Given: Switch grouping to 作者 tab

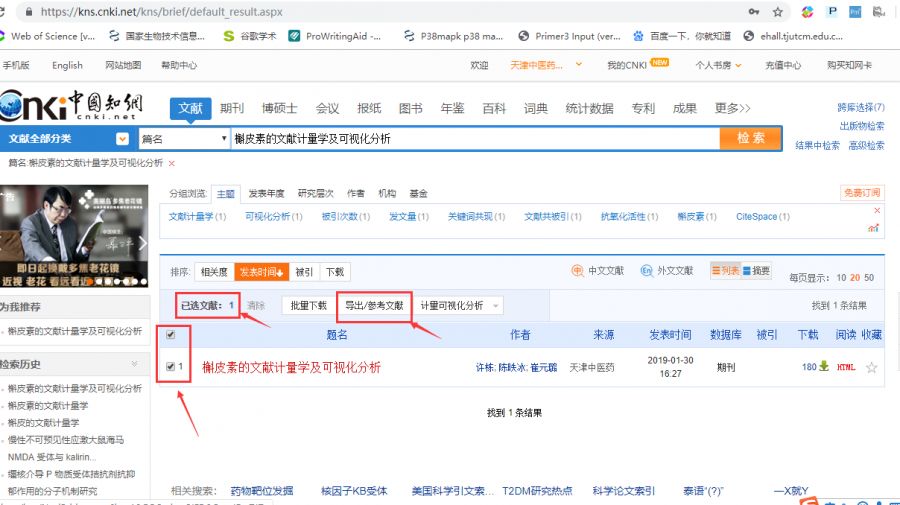Looking at the screenshot, I should click(355, 193).
